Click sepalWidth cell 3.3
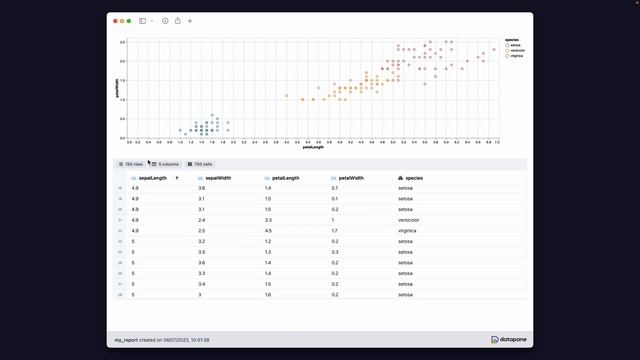 pyautogui.click(x=202, y=273)
